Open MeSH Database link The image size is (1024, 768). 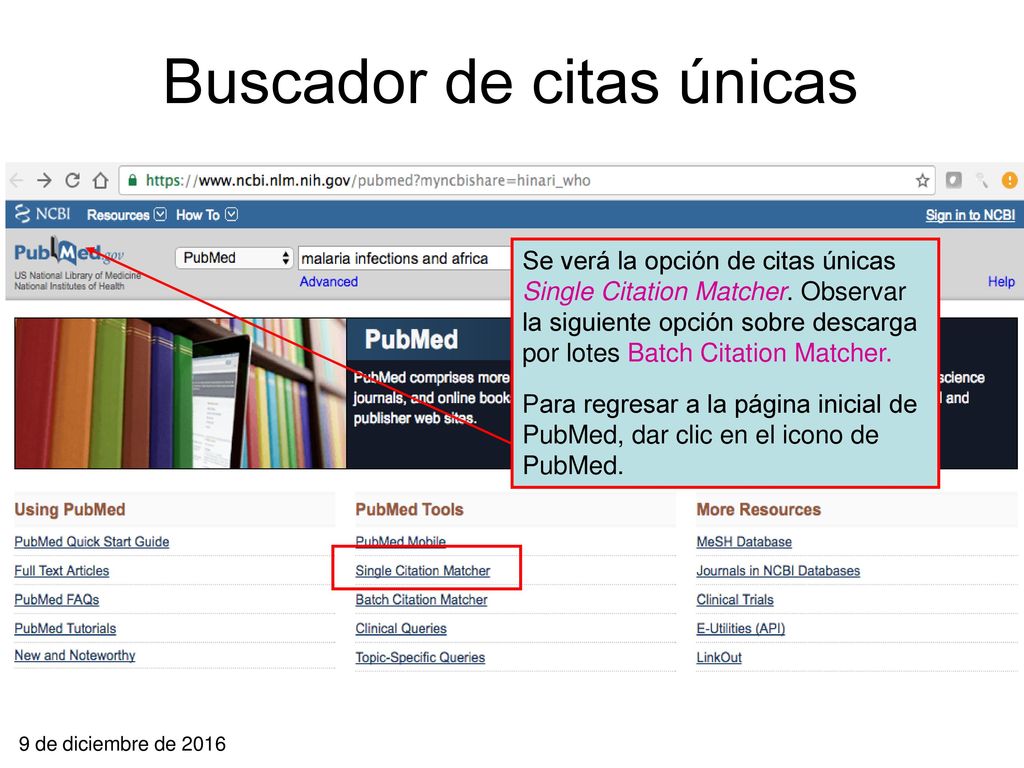pyautogui.click(x=744, y=541)
